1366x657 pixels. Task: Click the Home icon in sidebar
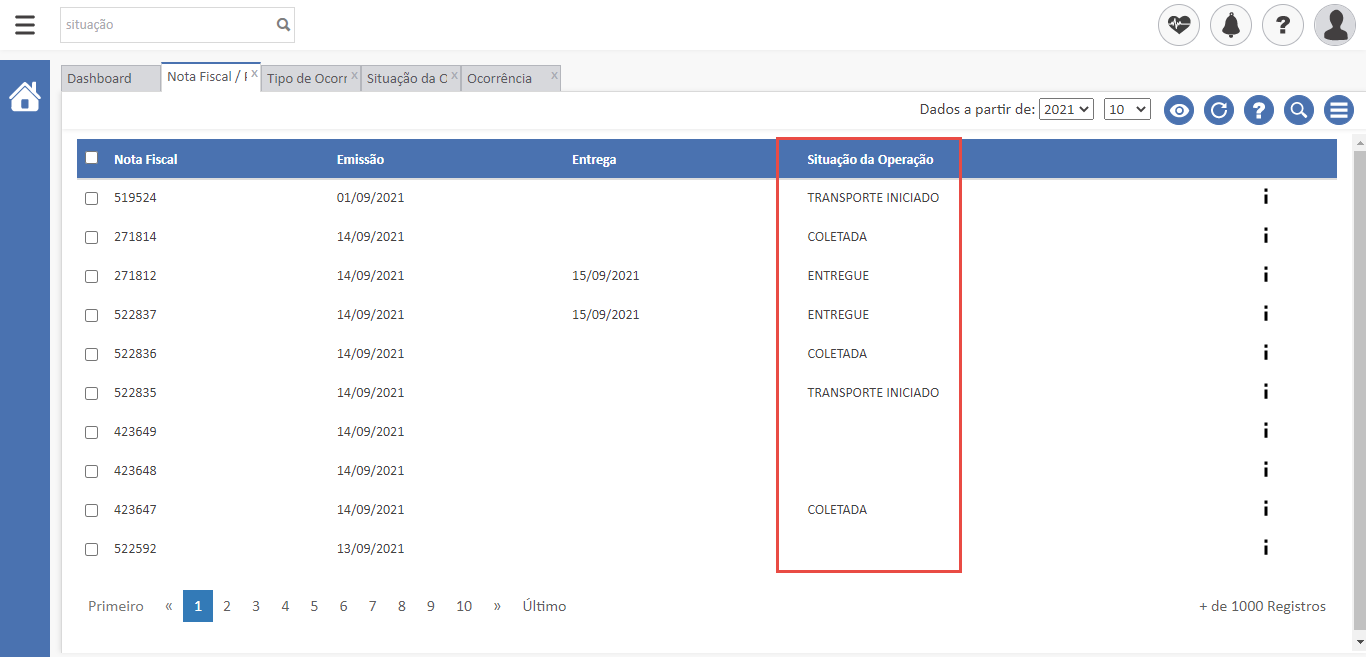(25, 97)
